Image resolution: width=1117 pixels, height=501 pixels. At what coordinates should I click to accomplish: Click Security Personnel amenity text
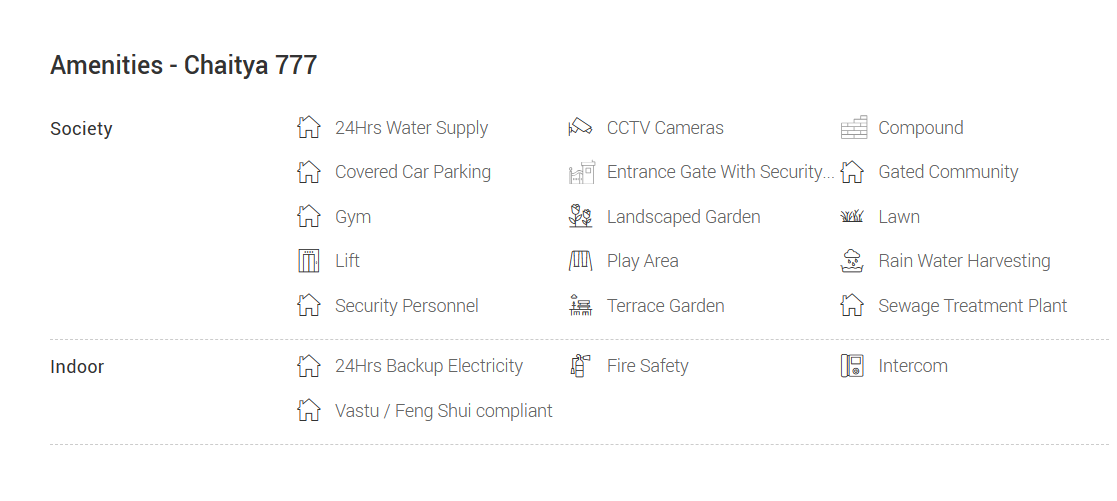pos(406,306)
